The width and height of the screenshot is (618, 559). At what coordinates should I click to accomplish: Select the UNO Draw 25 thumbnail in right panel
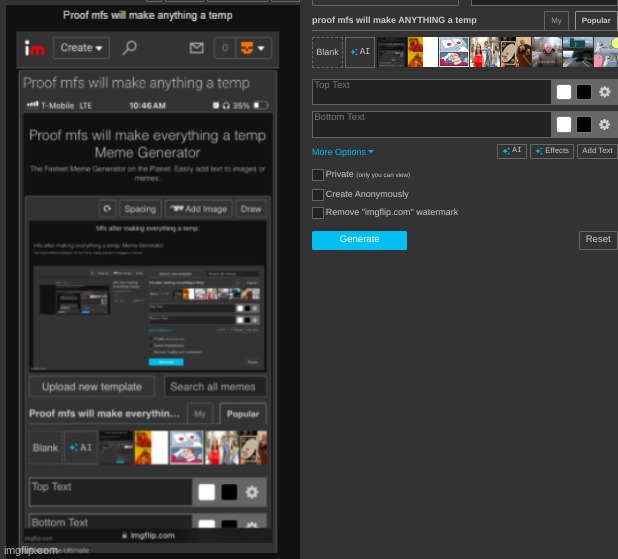(516, 52)
